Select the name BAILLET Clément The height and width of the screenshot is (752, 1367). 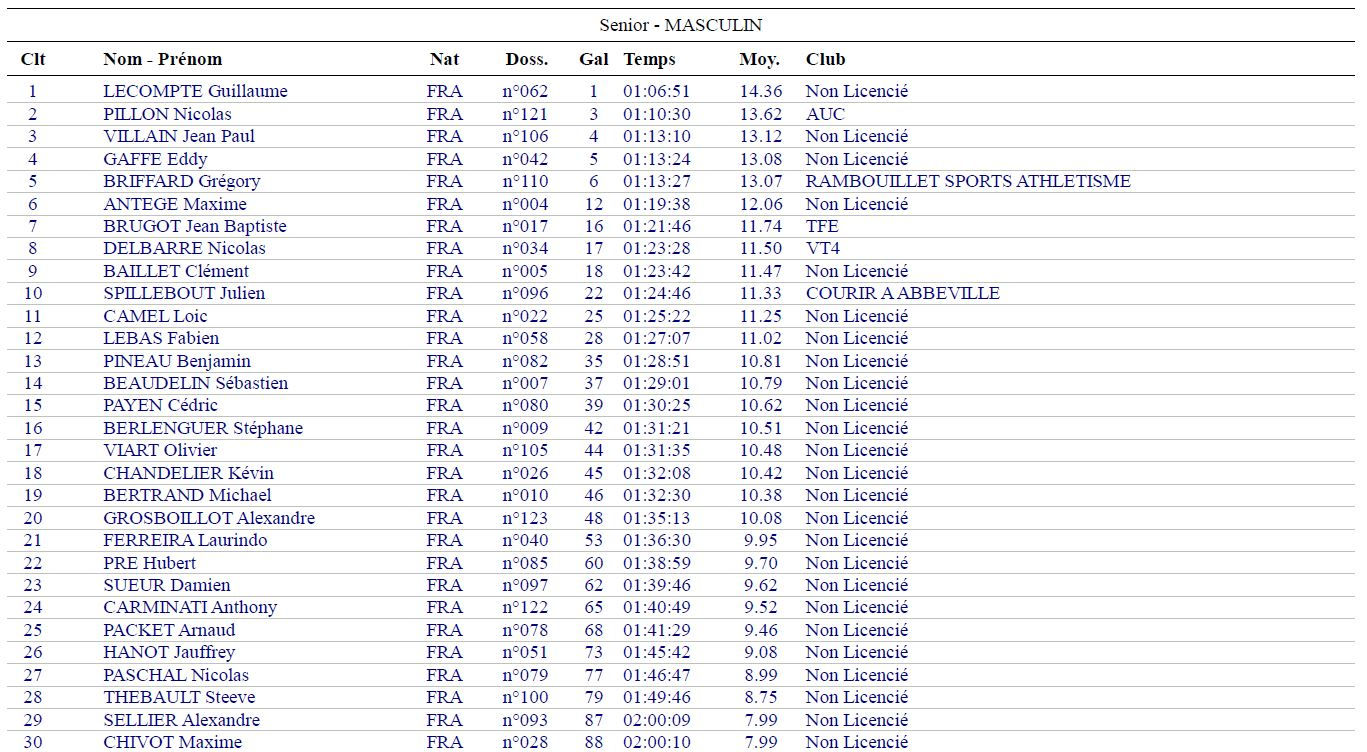tap(176, 271)
